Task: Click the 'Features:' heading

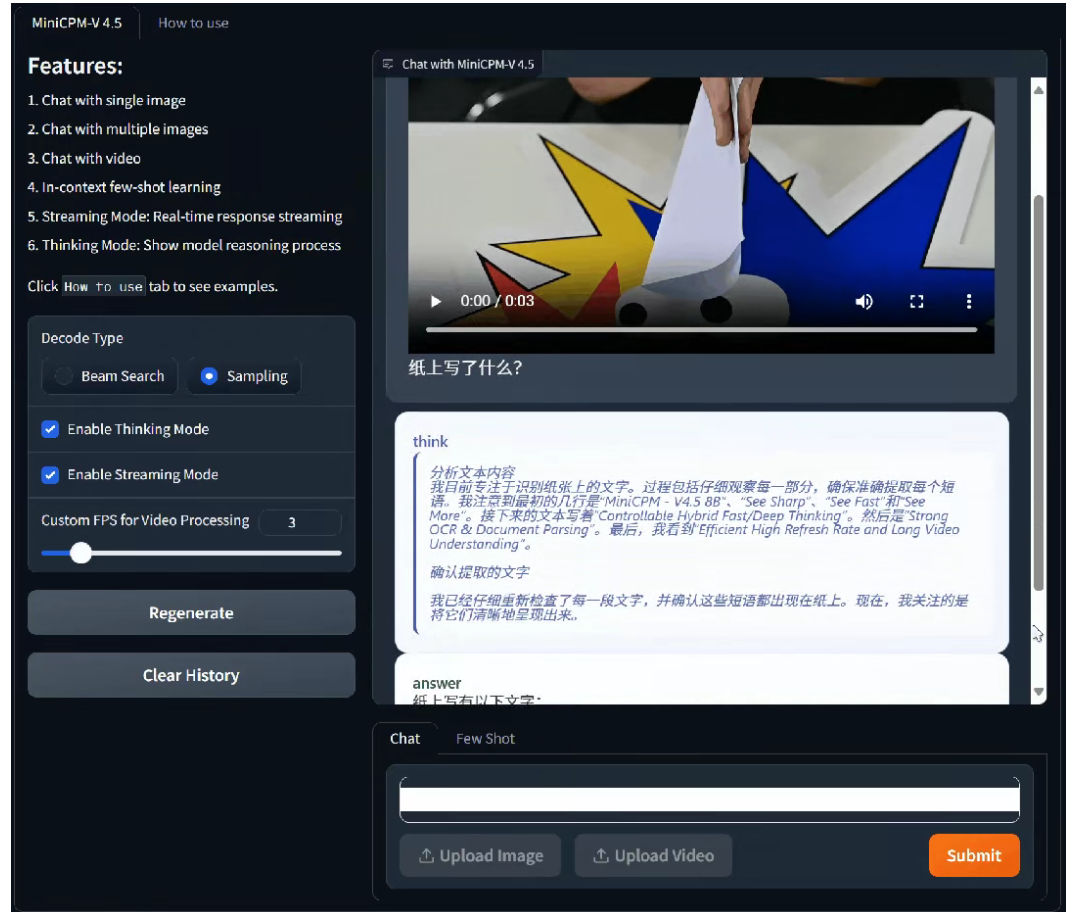Action: (x=75, y=66)
